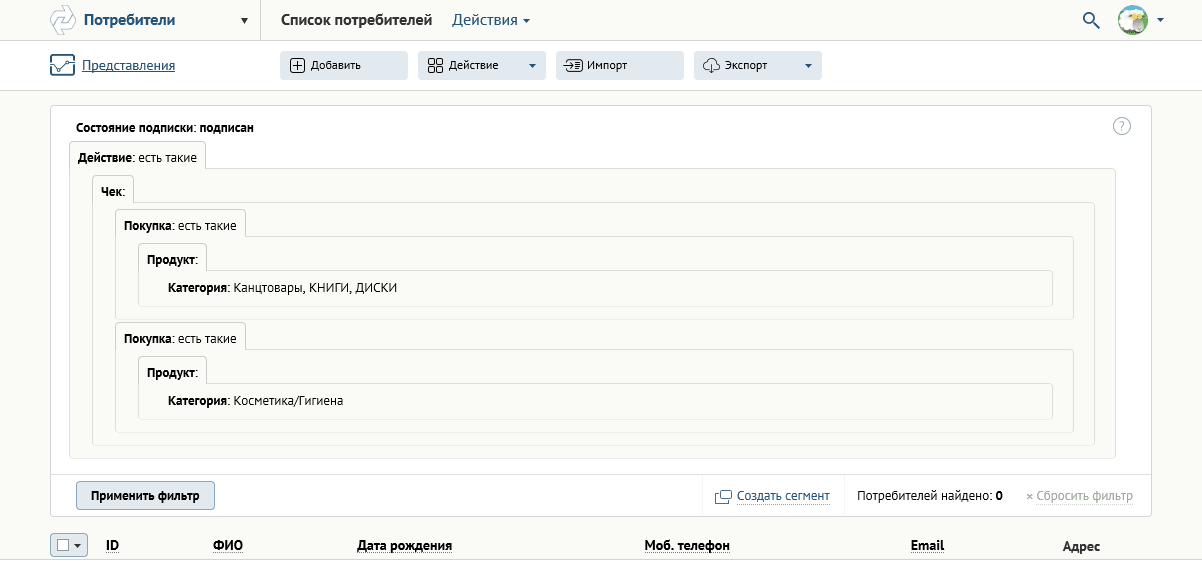This screenshot has height=569, width=1202.
Task: Click the circular arrows logo icon
Action: (x=63, y=20)
